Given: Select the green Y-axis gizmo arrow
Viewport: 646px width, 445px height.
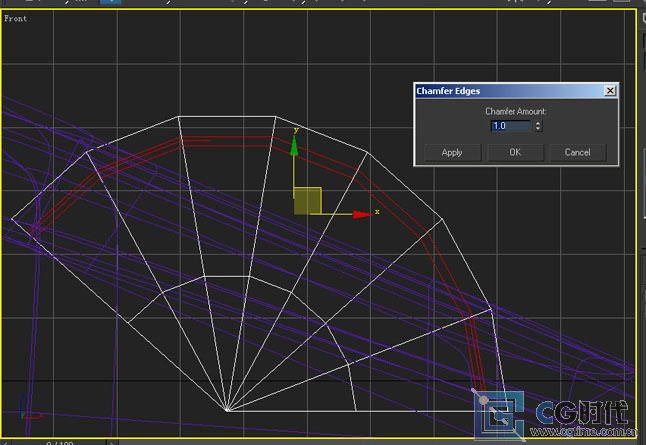Looking at the screenshot, I should click(x=294, y=146).
